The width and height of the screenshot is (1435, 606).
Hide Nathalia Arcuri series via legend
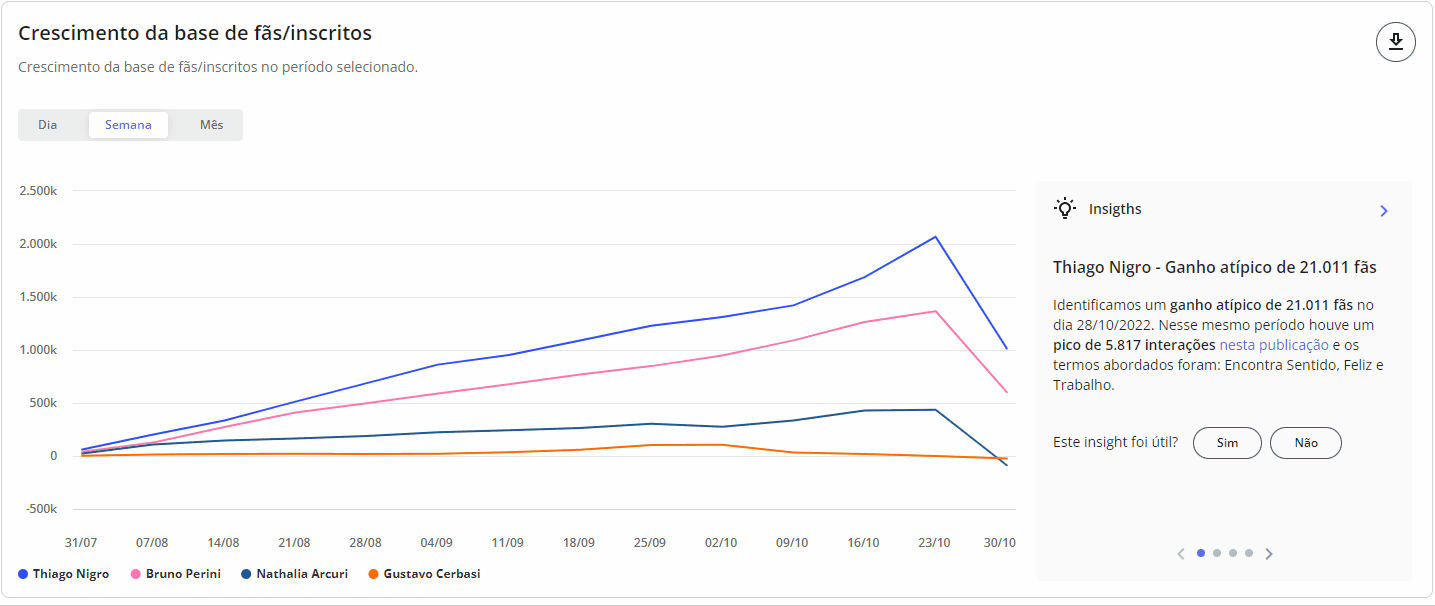[294, 574]
